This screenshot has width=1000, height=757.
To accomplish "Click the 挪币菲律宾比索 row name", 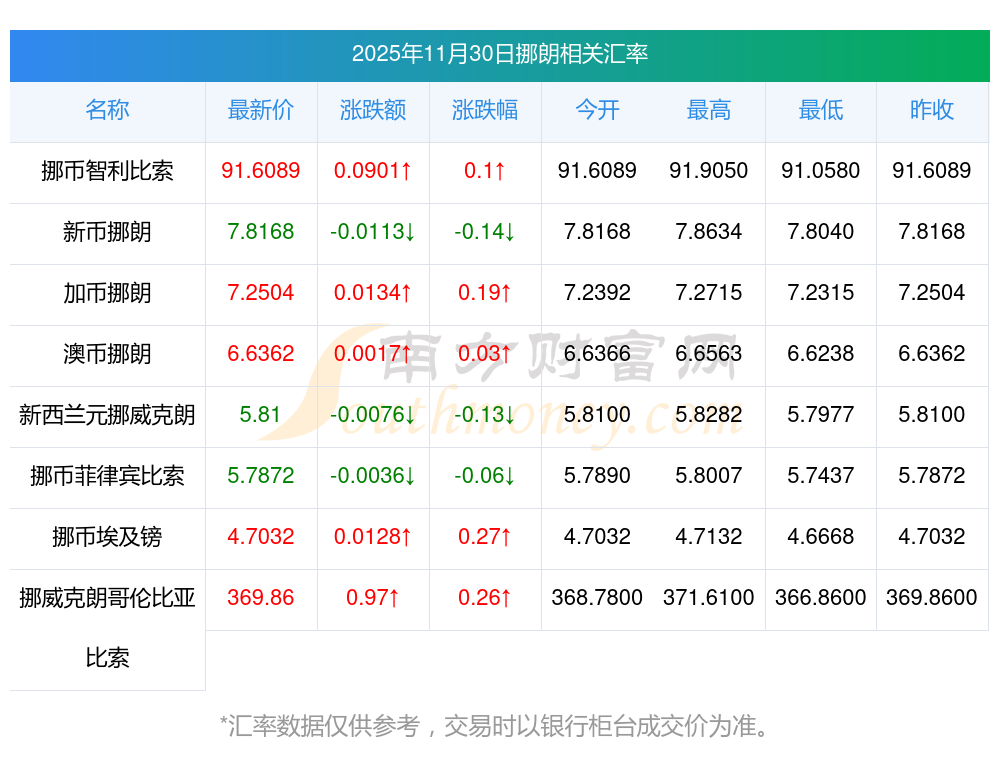I will click(107, 476).
